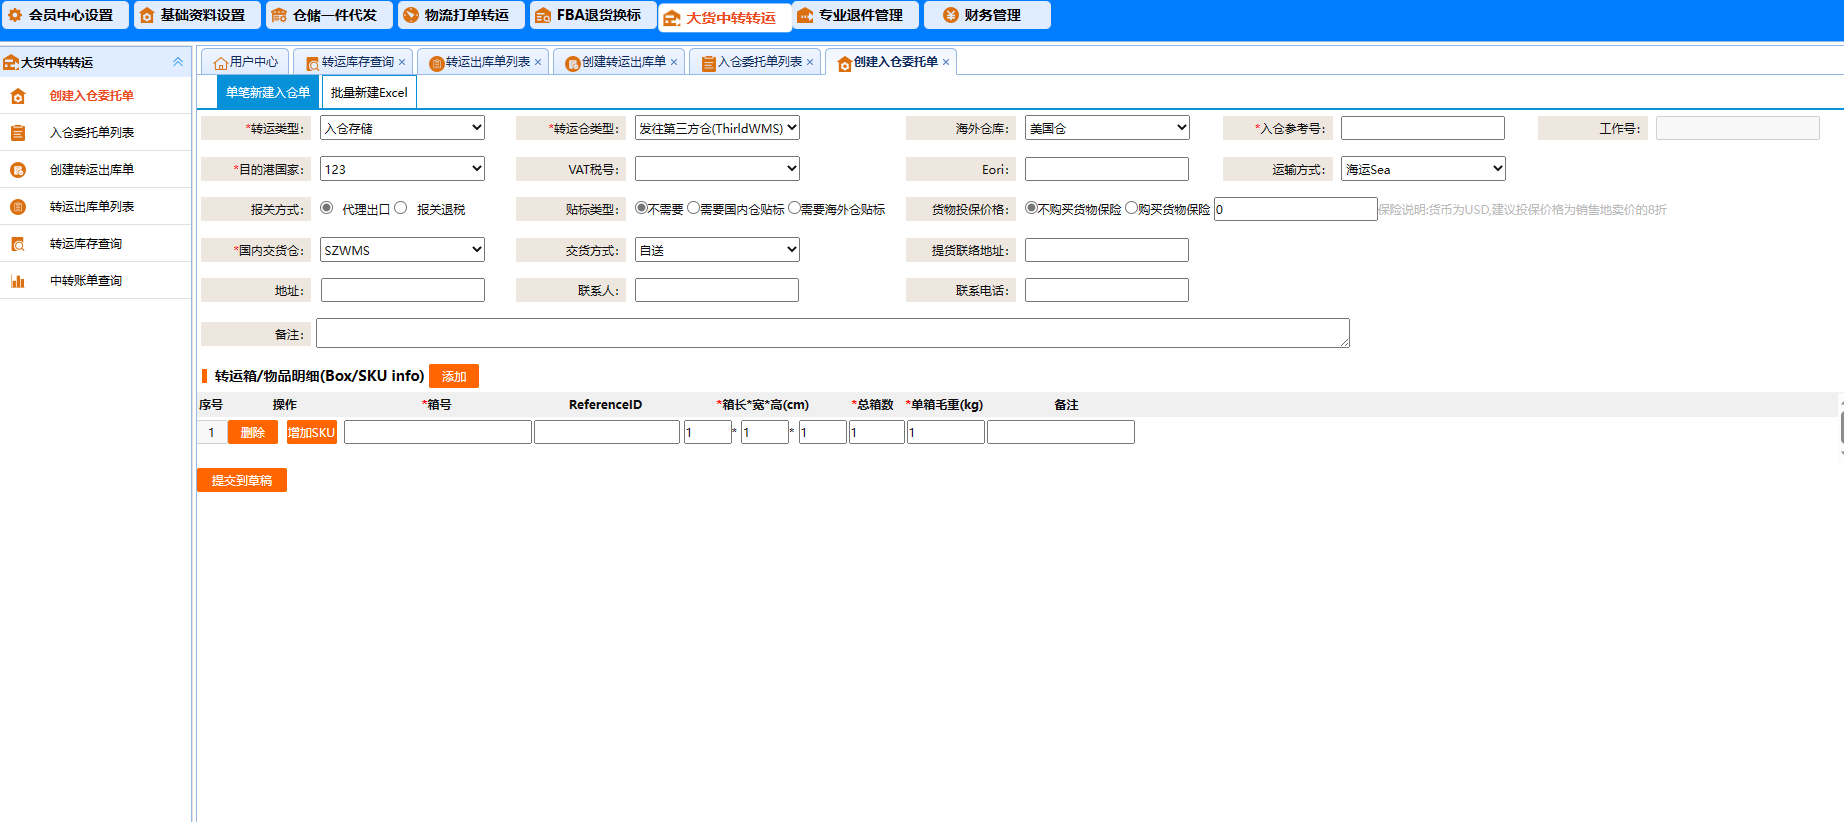Screen dimensions: 1844x822
Task: Click the 财务管理 icon
Action: 951,15
